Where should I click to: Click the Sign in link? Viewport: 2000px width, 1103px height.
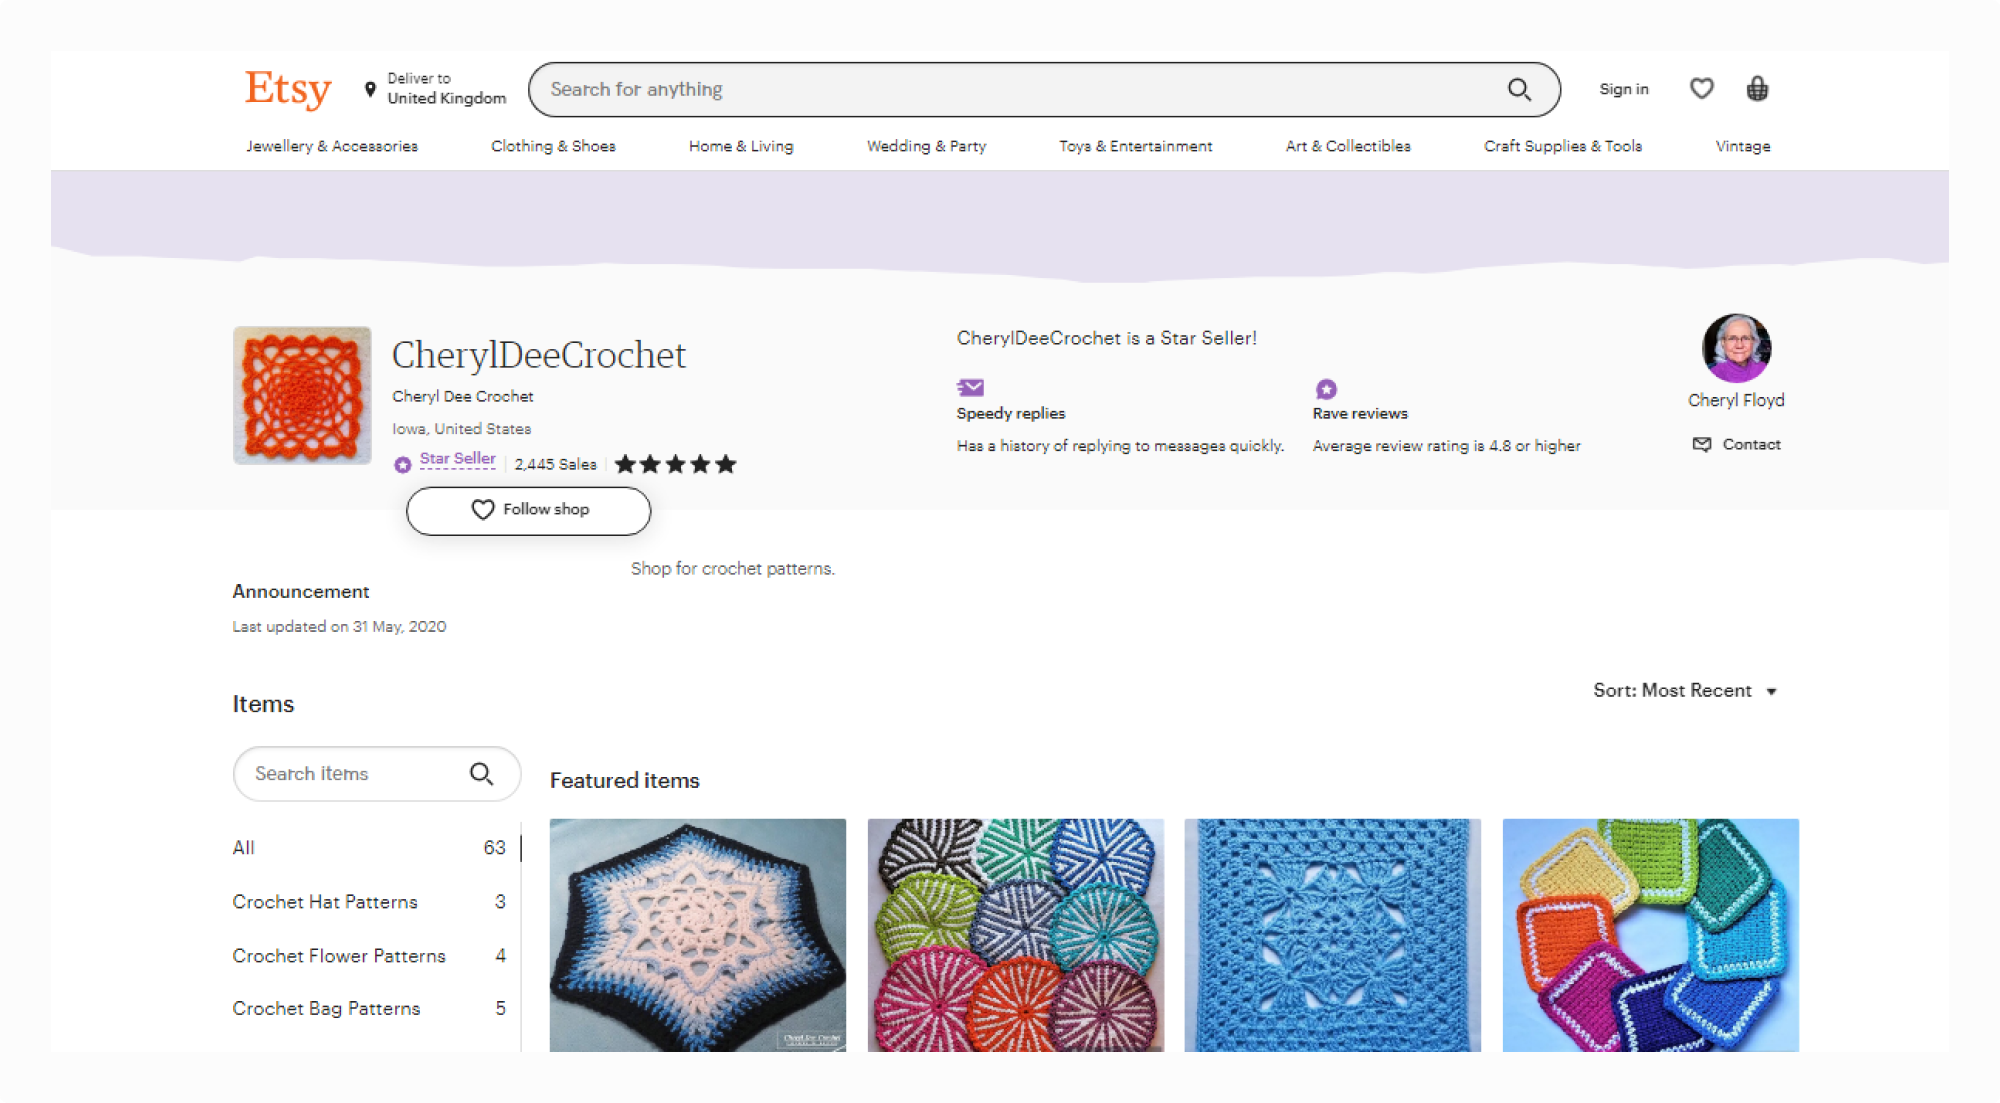[x=1623, y=89]
